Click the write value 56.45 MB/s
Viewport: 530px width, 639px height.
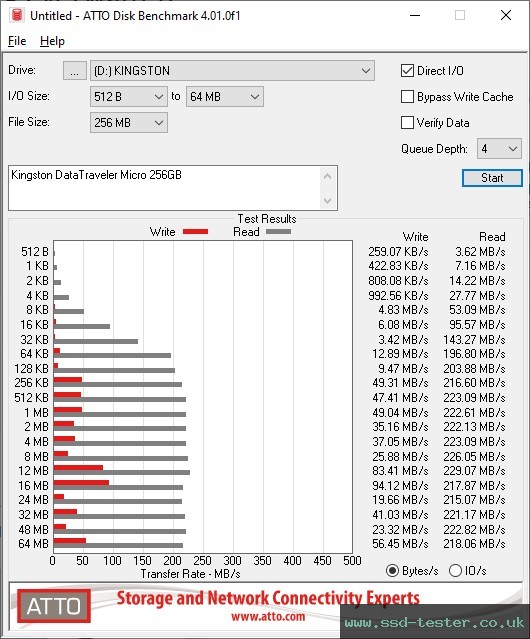pyautogui.click(x=400, y=544)
